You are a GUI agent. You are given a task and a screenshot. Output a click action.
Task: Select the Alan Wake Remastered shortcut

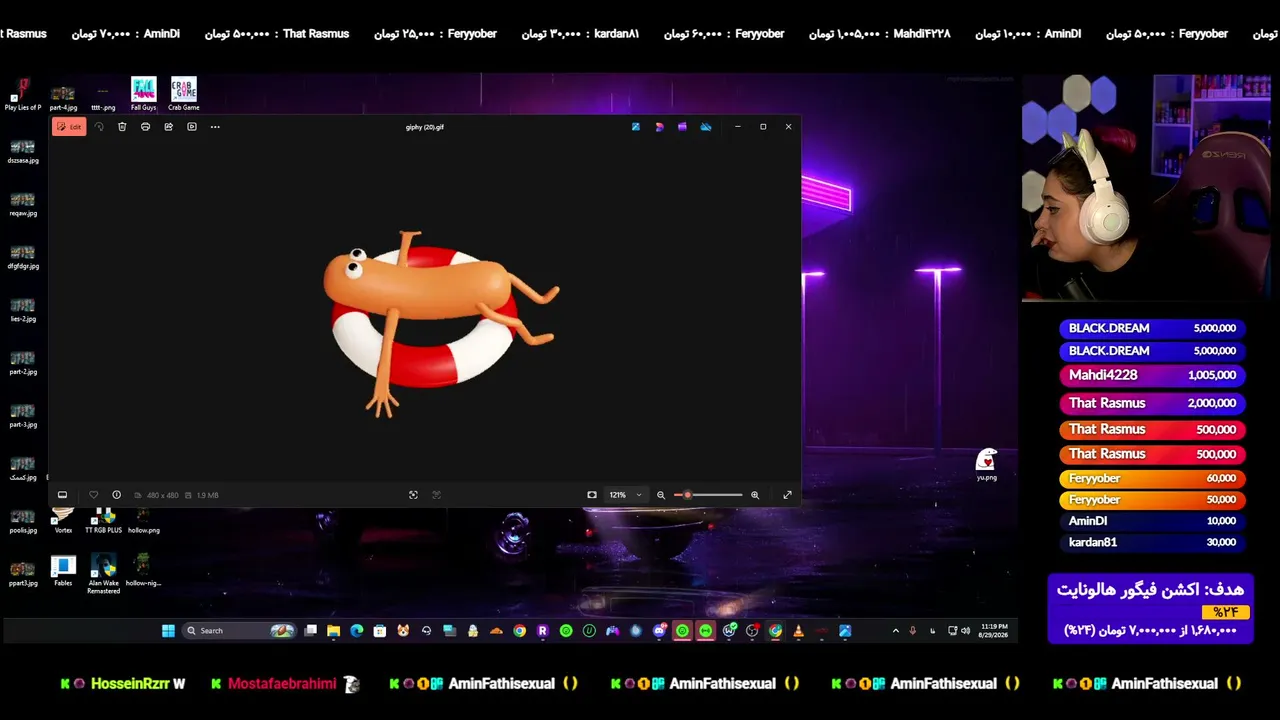click(103, 575)
